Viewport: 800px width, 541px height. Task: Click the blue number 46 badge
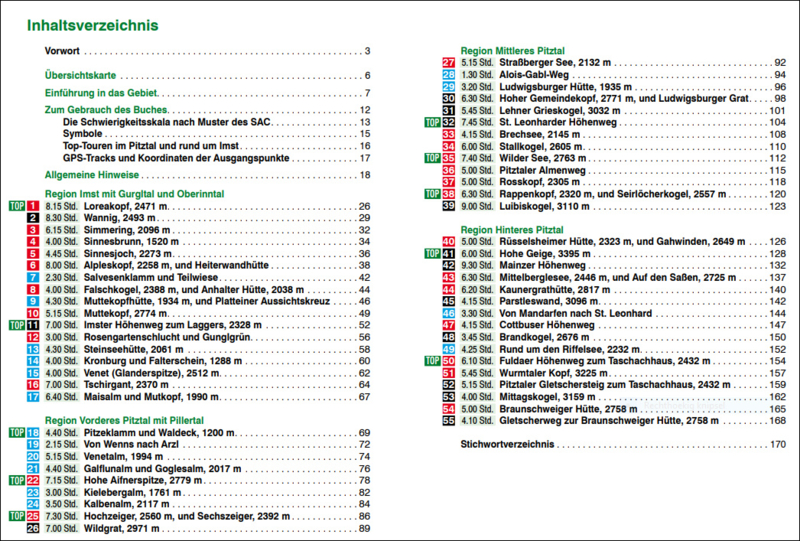pos(448,313)
